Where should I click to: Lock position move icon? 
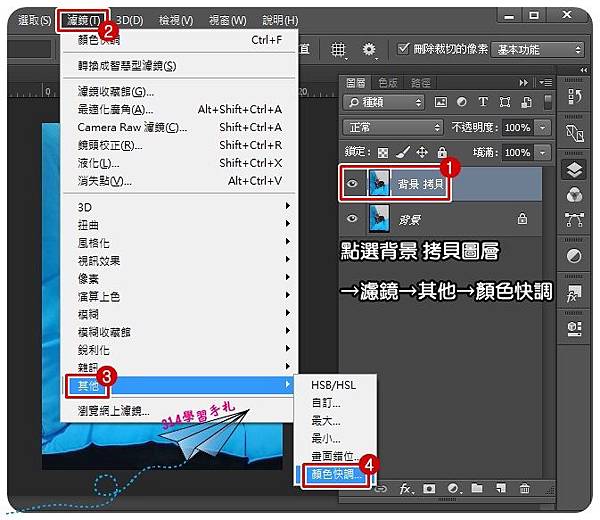[x=422, y=153]
